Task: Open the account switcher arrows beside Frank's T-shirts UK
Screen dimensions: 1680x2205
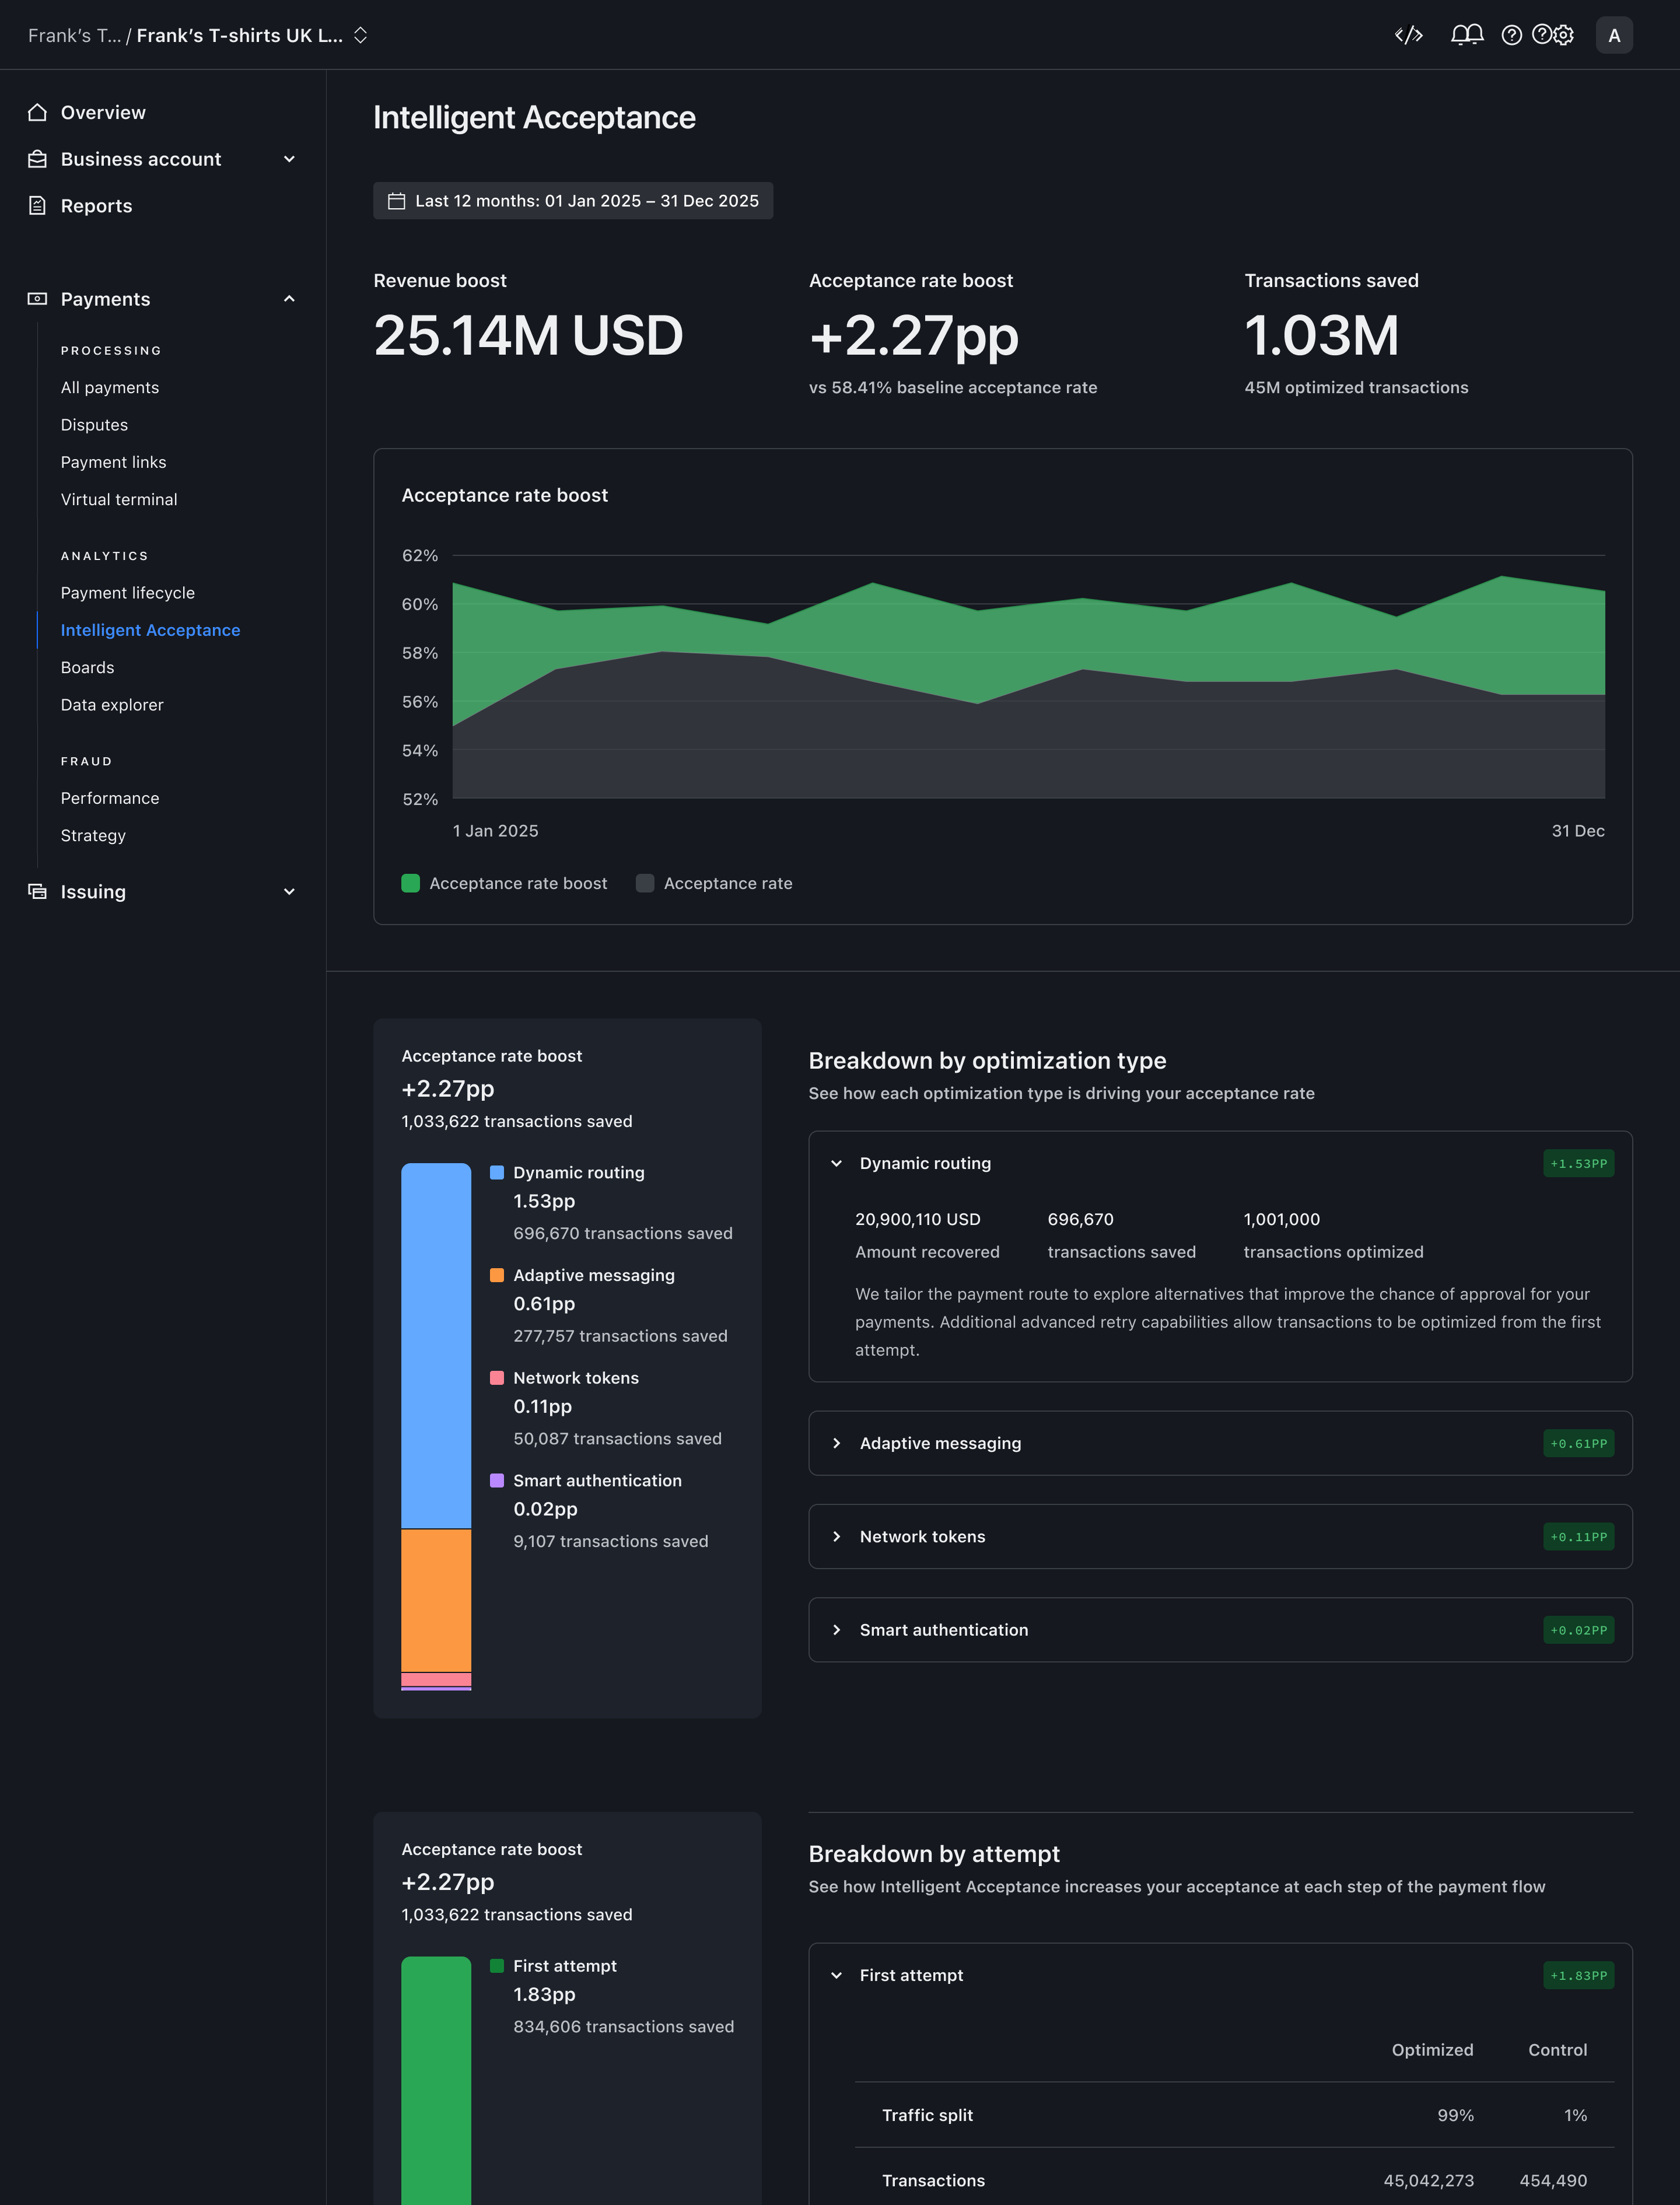Action: coord(361,35)
